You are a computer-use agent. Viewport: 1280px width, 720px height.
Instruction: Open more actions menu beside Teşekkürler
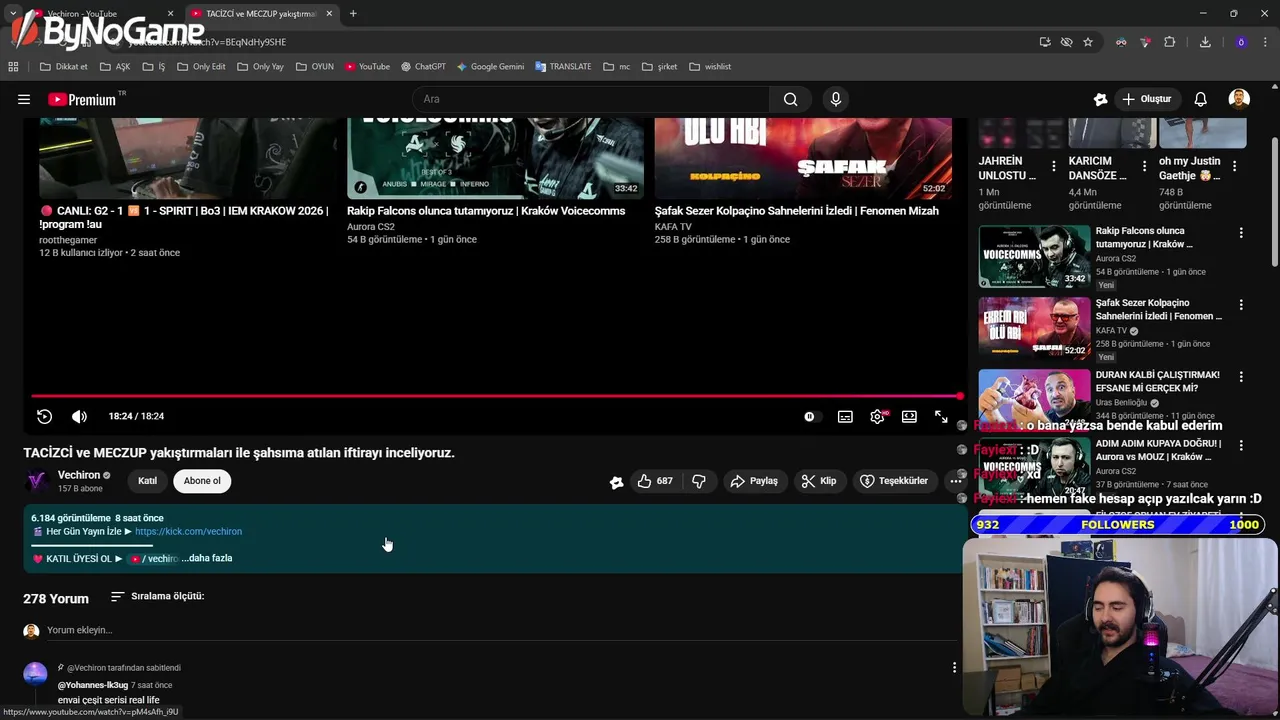click(955, 481)
